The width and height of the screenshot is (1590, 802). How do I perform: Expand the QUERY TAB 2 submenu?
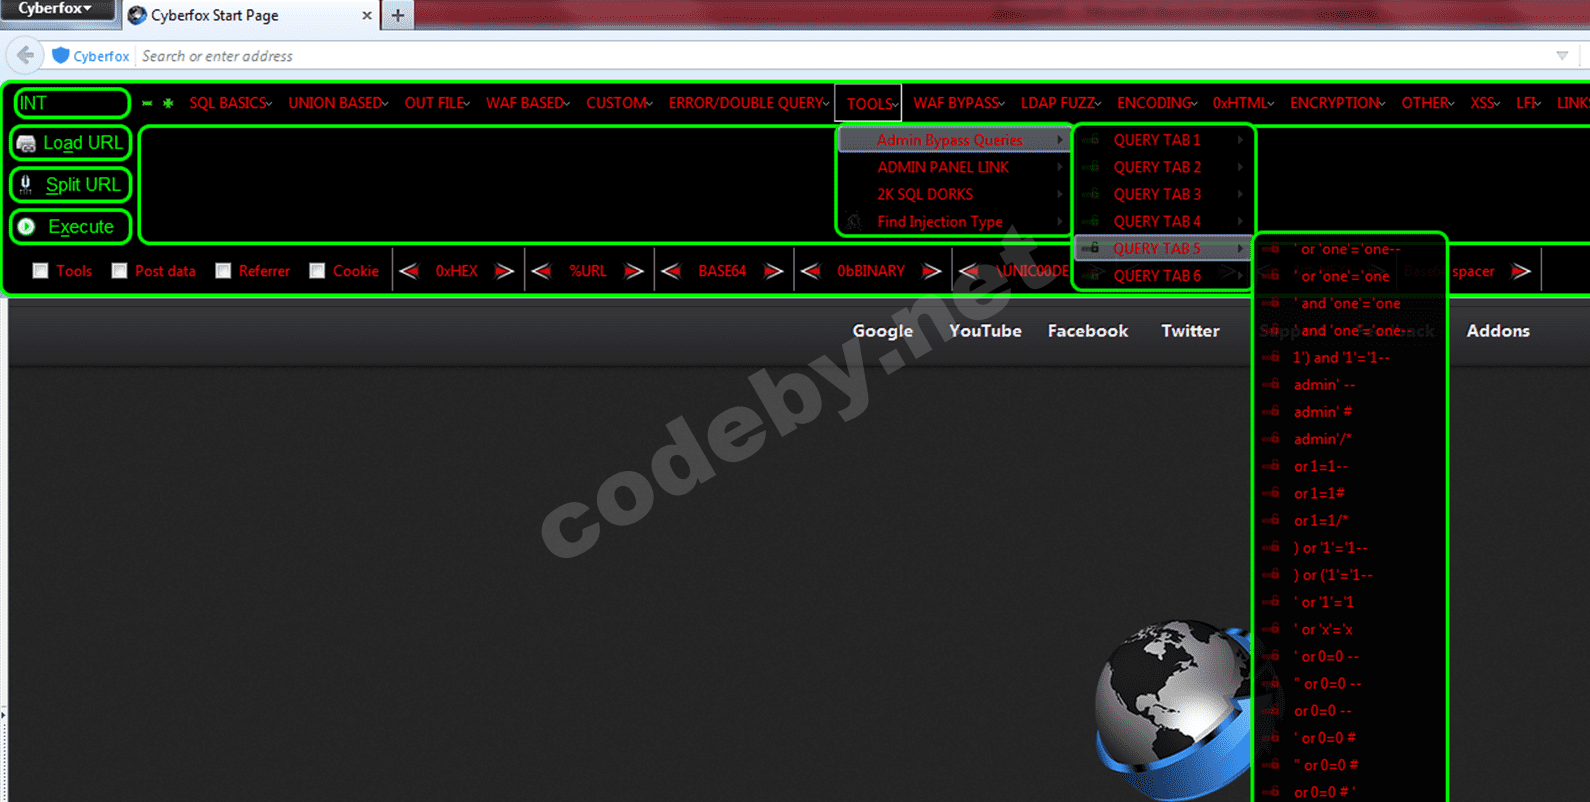pyautogui.click(x=1163, y=167)
